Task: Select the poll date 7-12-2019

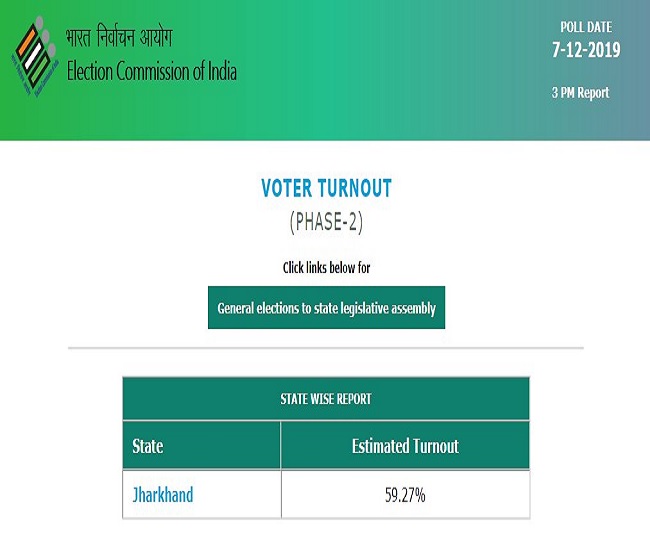Action: [x=584, y=48]
